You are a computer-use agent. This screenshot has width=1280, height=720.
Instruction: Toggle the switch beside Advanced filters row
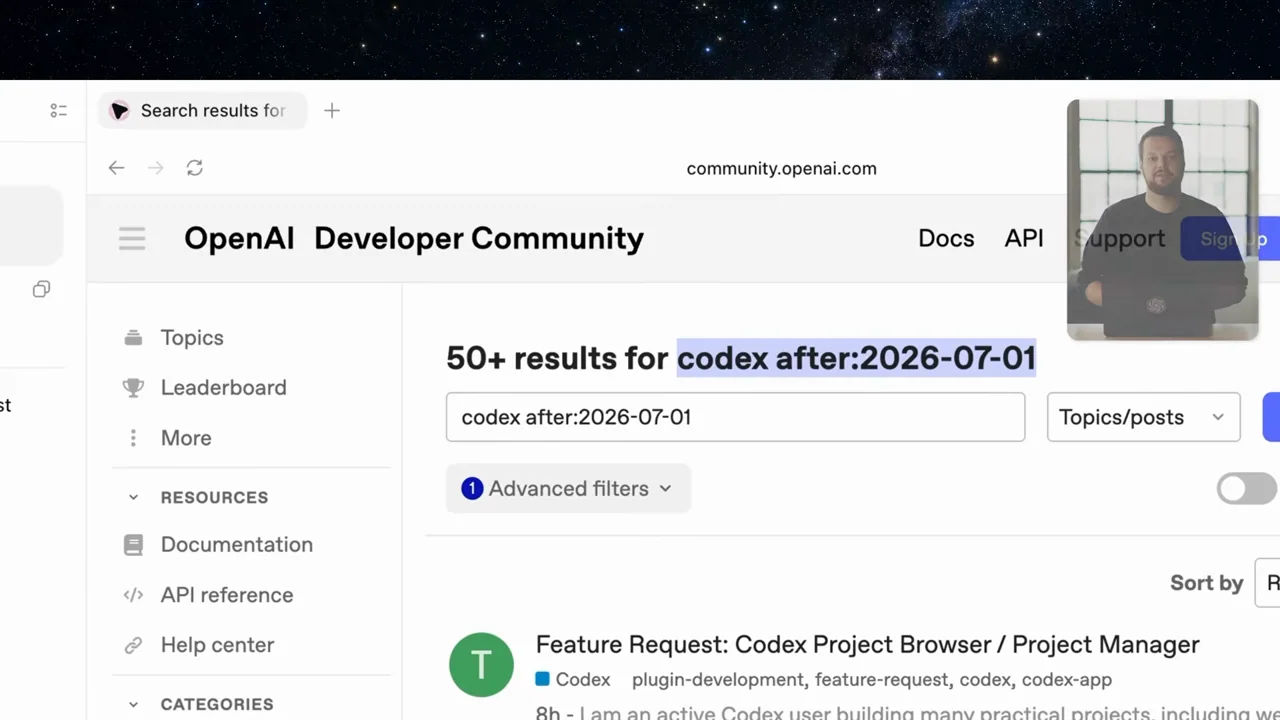[x=1246, y=488]
